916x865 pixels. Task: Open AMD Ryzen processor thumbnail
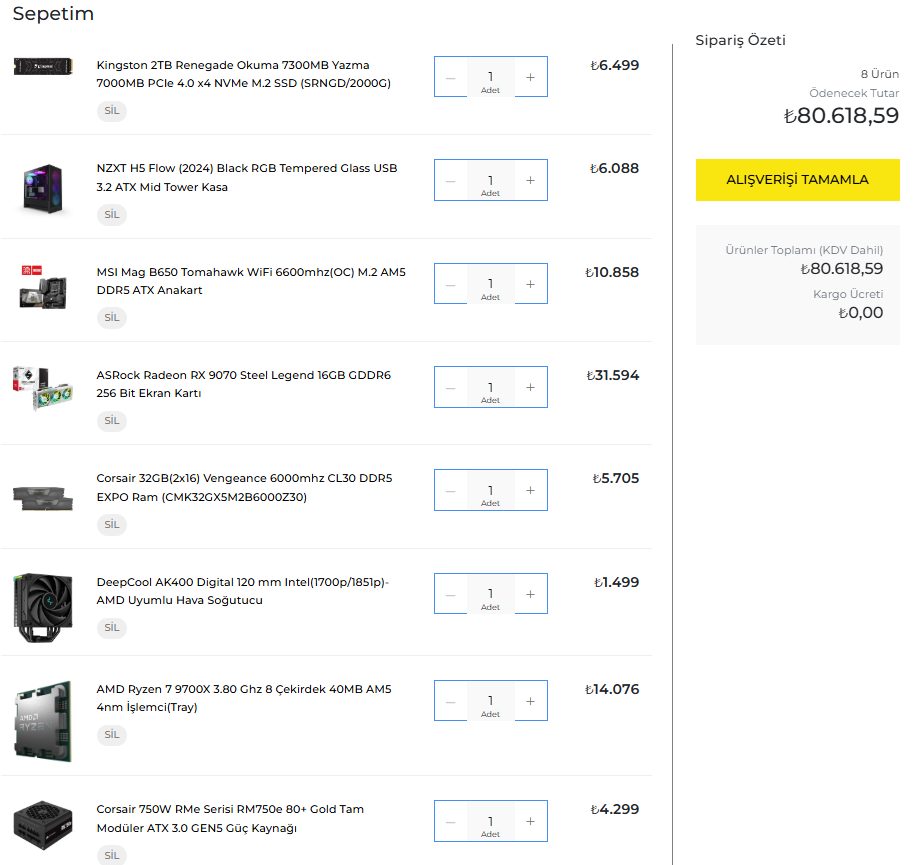(43, 721)
